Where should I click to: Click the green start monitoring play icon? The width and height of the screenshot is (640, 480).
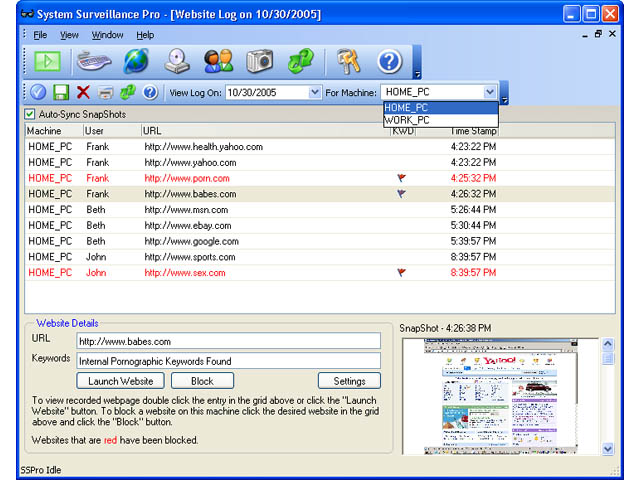click(47, 62)
